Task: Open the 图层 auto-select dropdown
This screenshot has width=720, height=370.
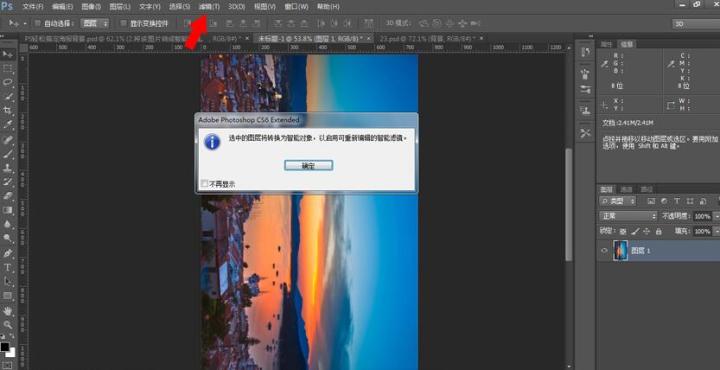Action: point(95,23)
